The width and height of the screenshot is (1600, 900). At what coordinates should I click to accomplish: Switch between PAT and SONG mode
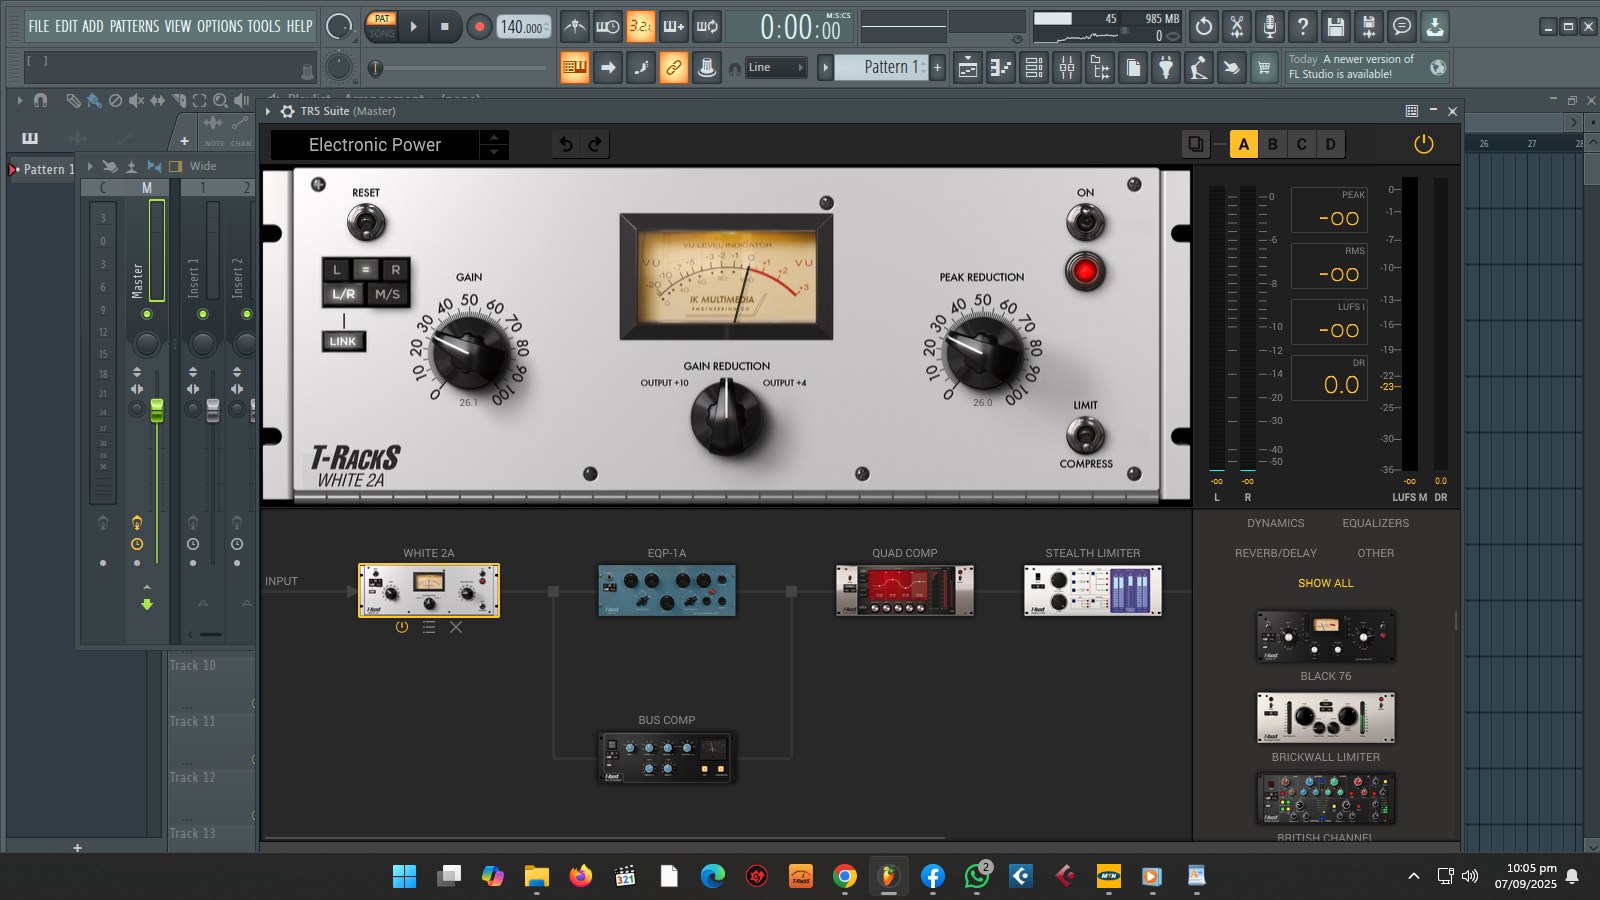[382, 26]
